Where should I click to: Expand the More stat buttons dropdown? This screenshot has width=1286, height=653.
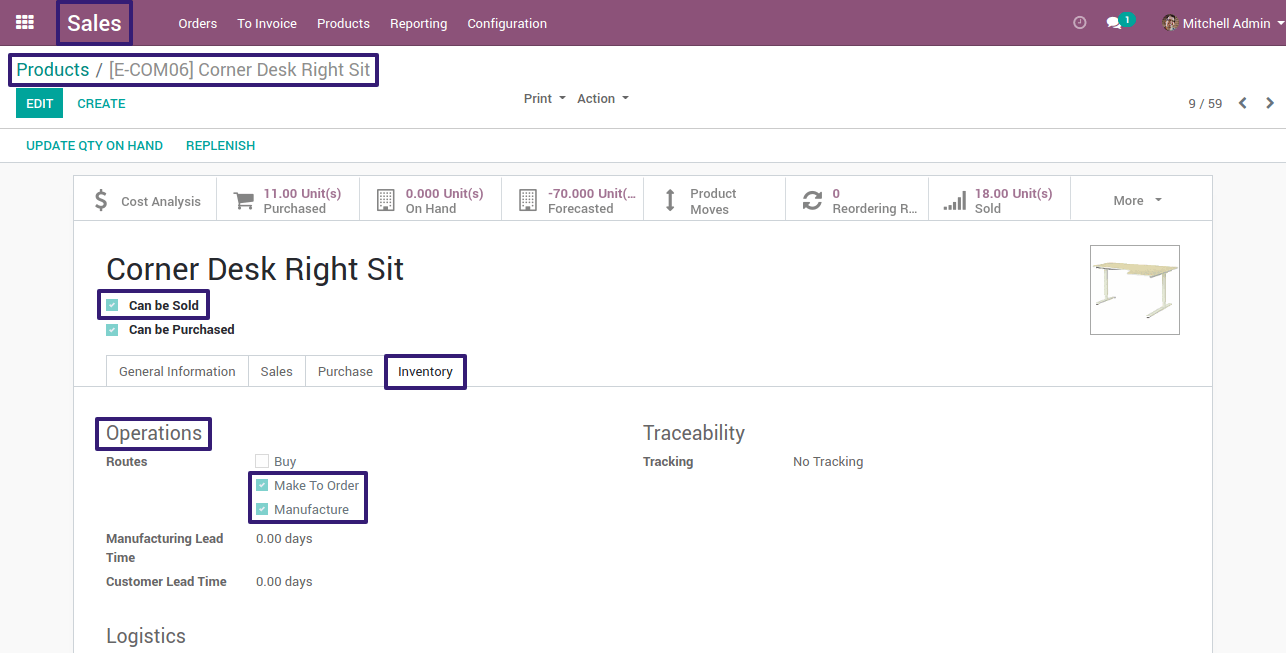coord(1138,200)
